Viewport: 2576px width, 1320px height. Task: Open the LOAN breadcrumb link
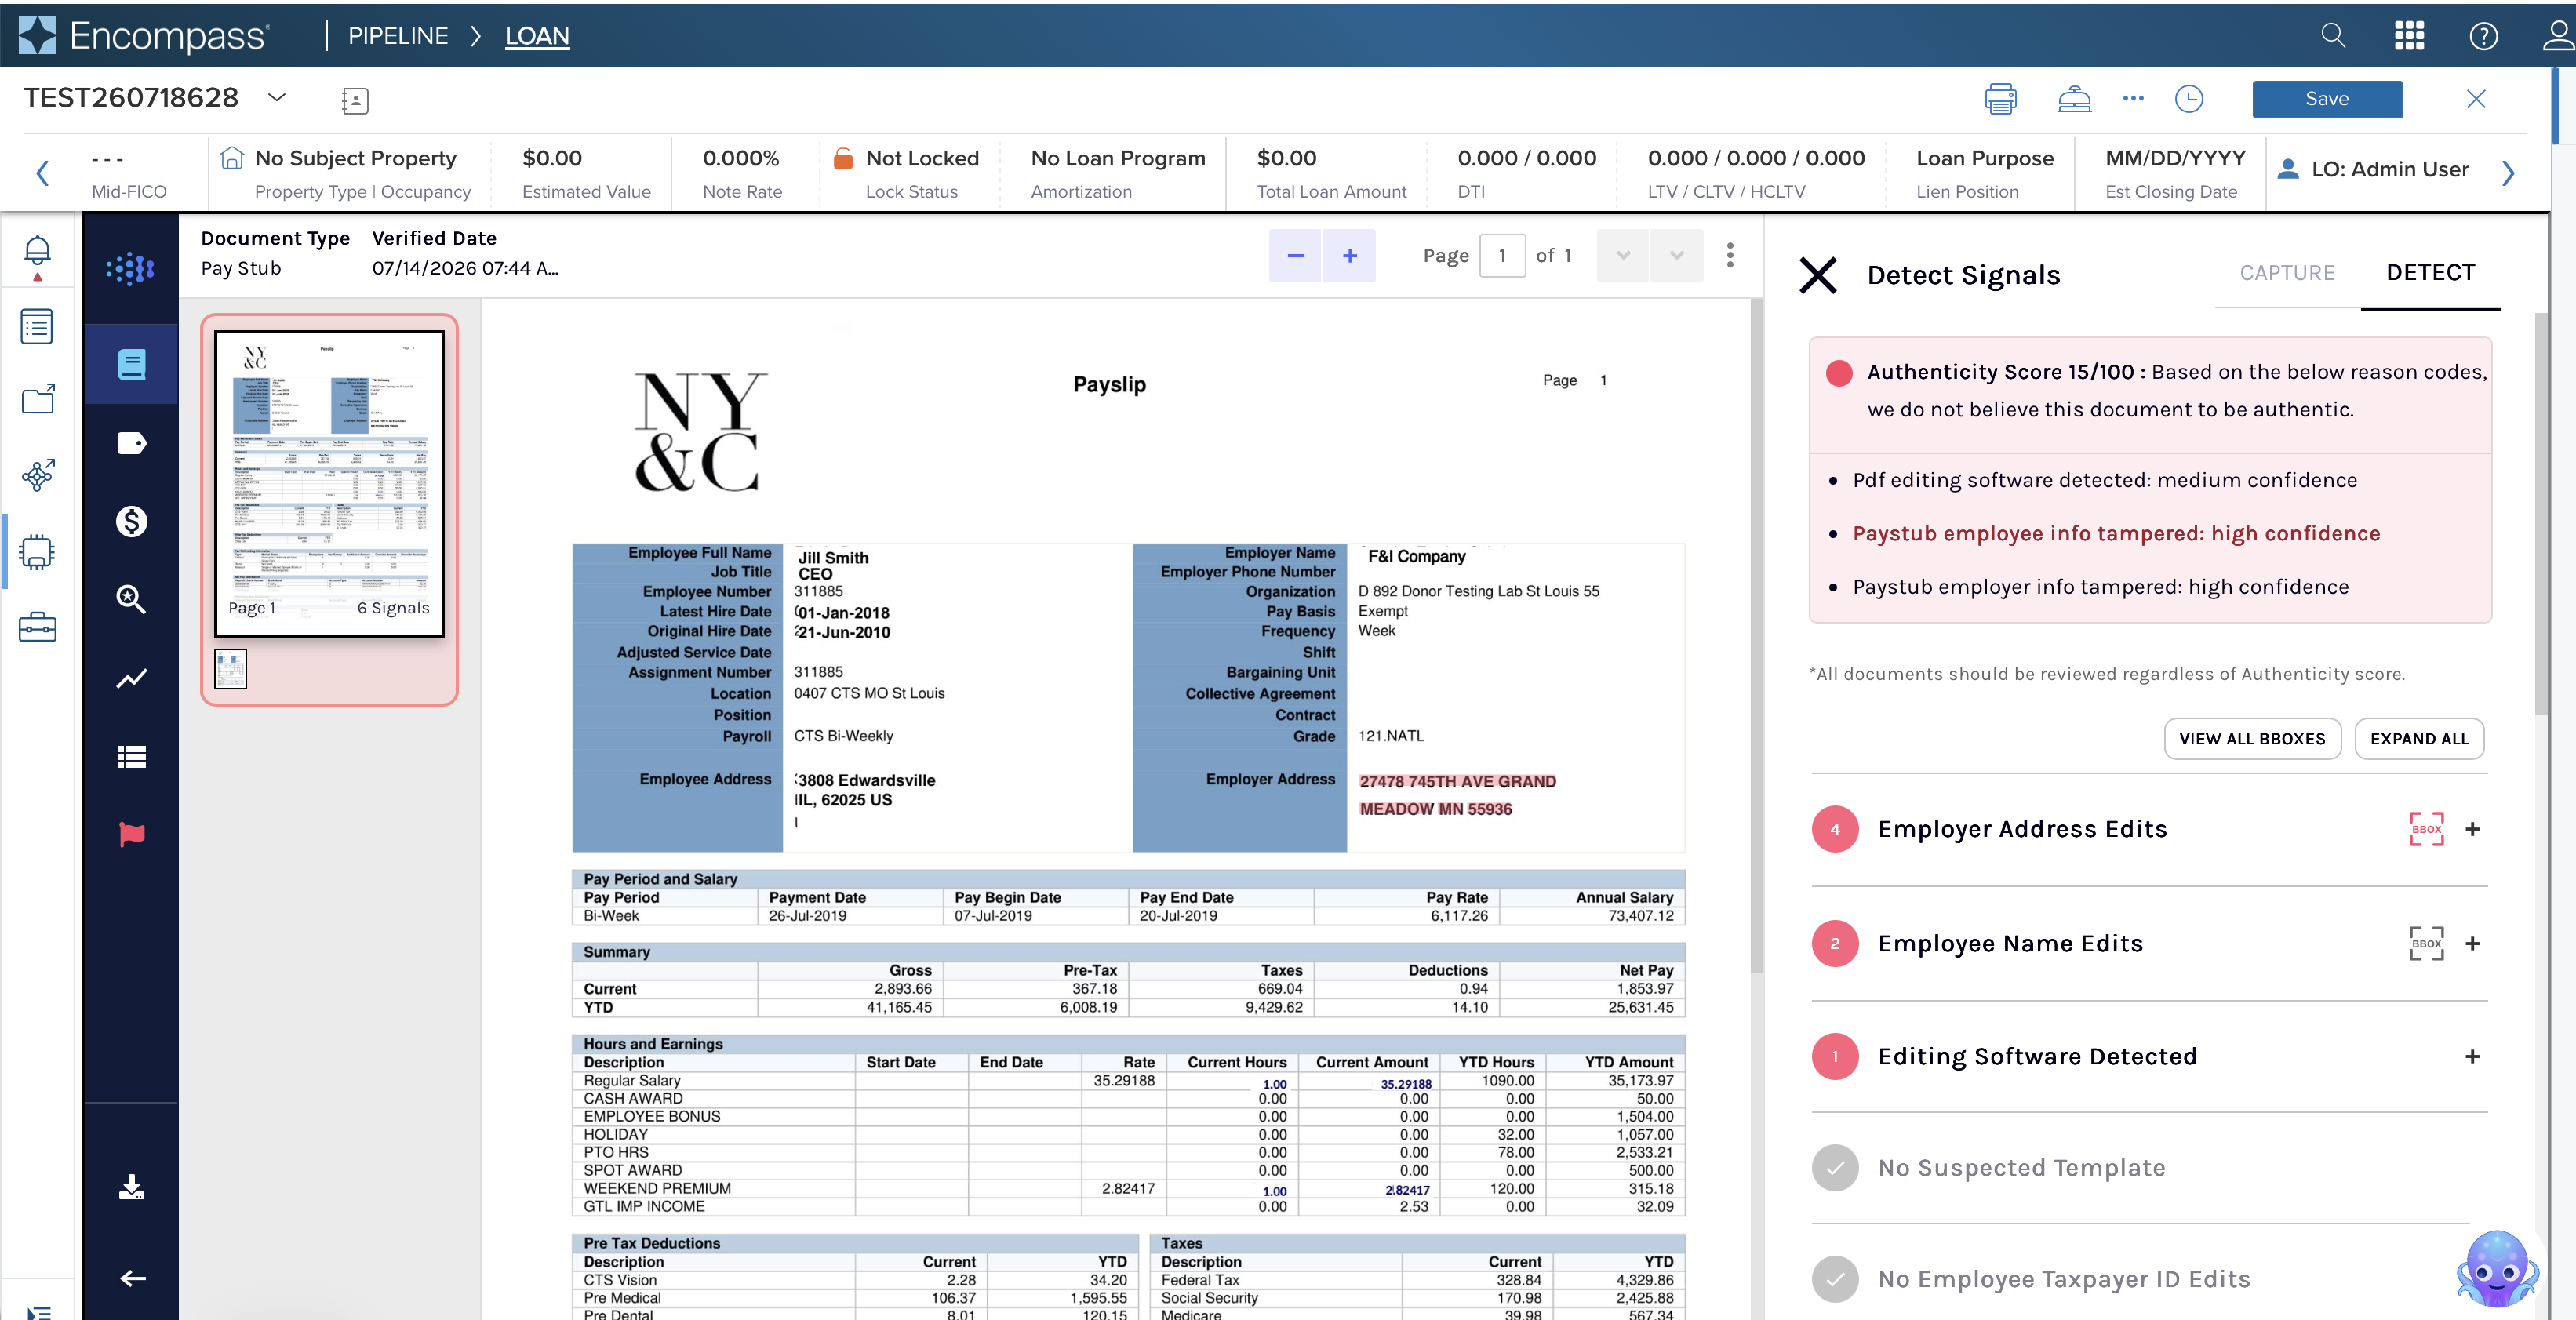pyautogui.click(x=537, y=36)
